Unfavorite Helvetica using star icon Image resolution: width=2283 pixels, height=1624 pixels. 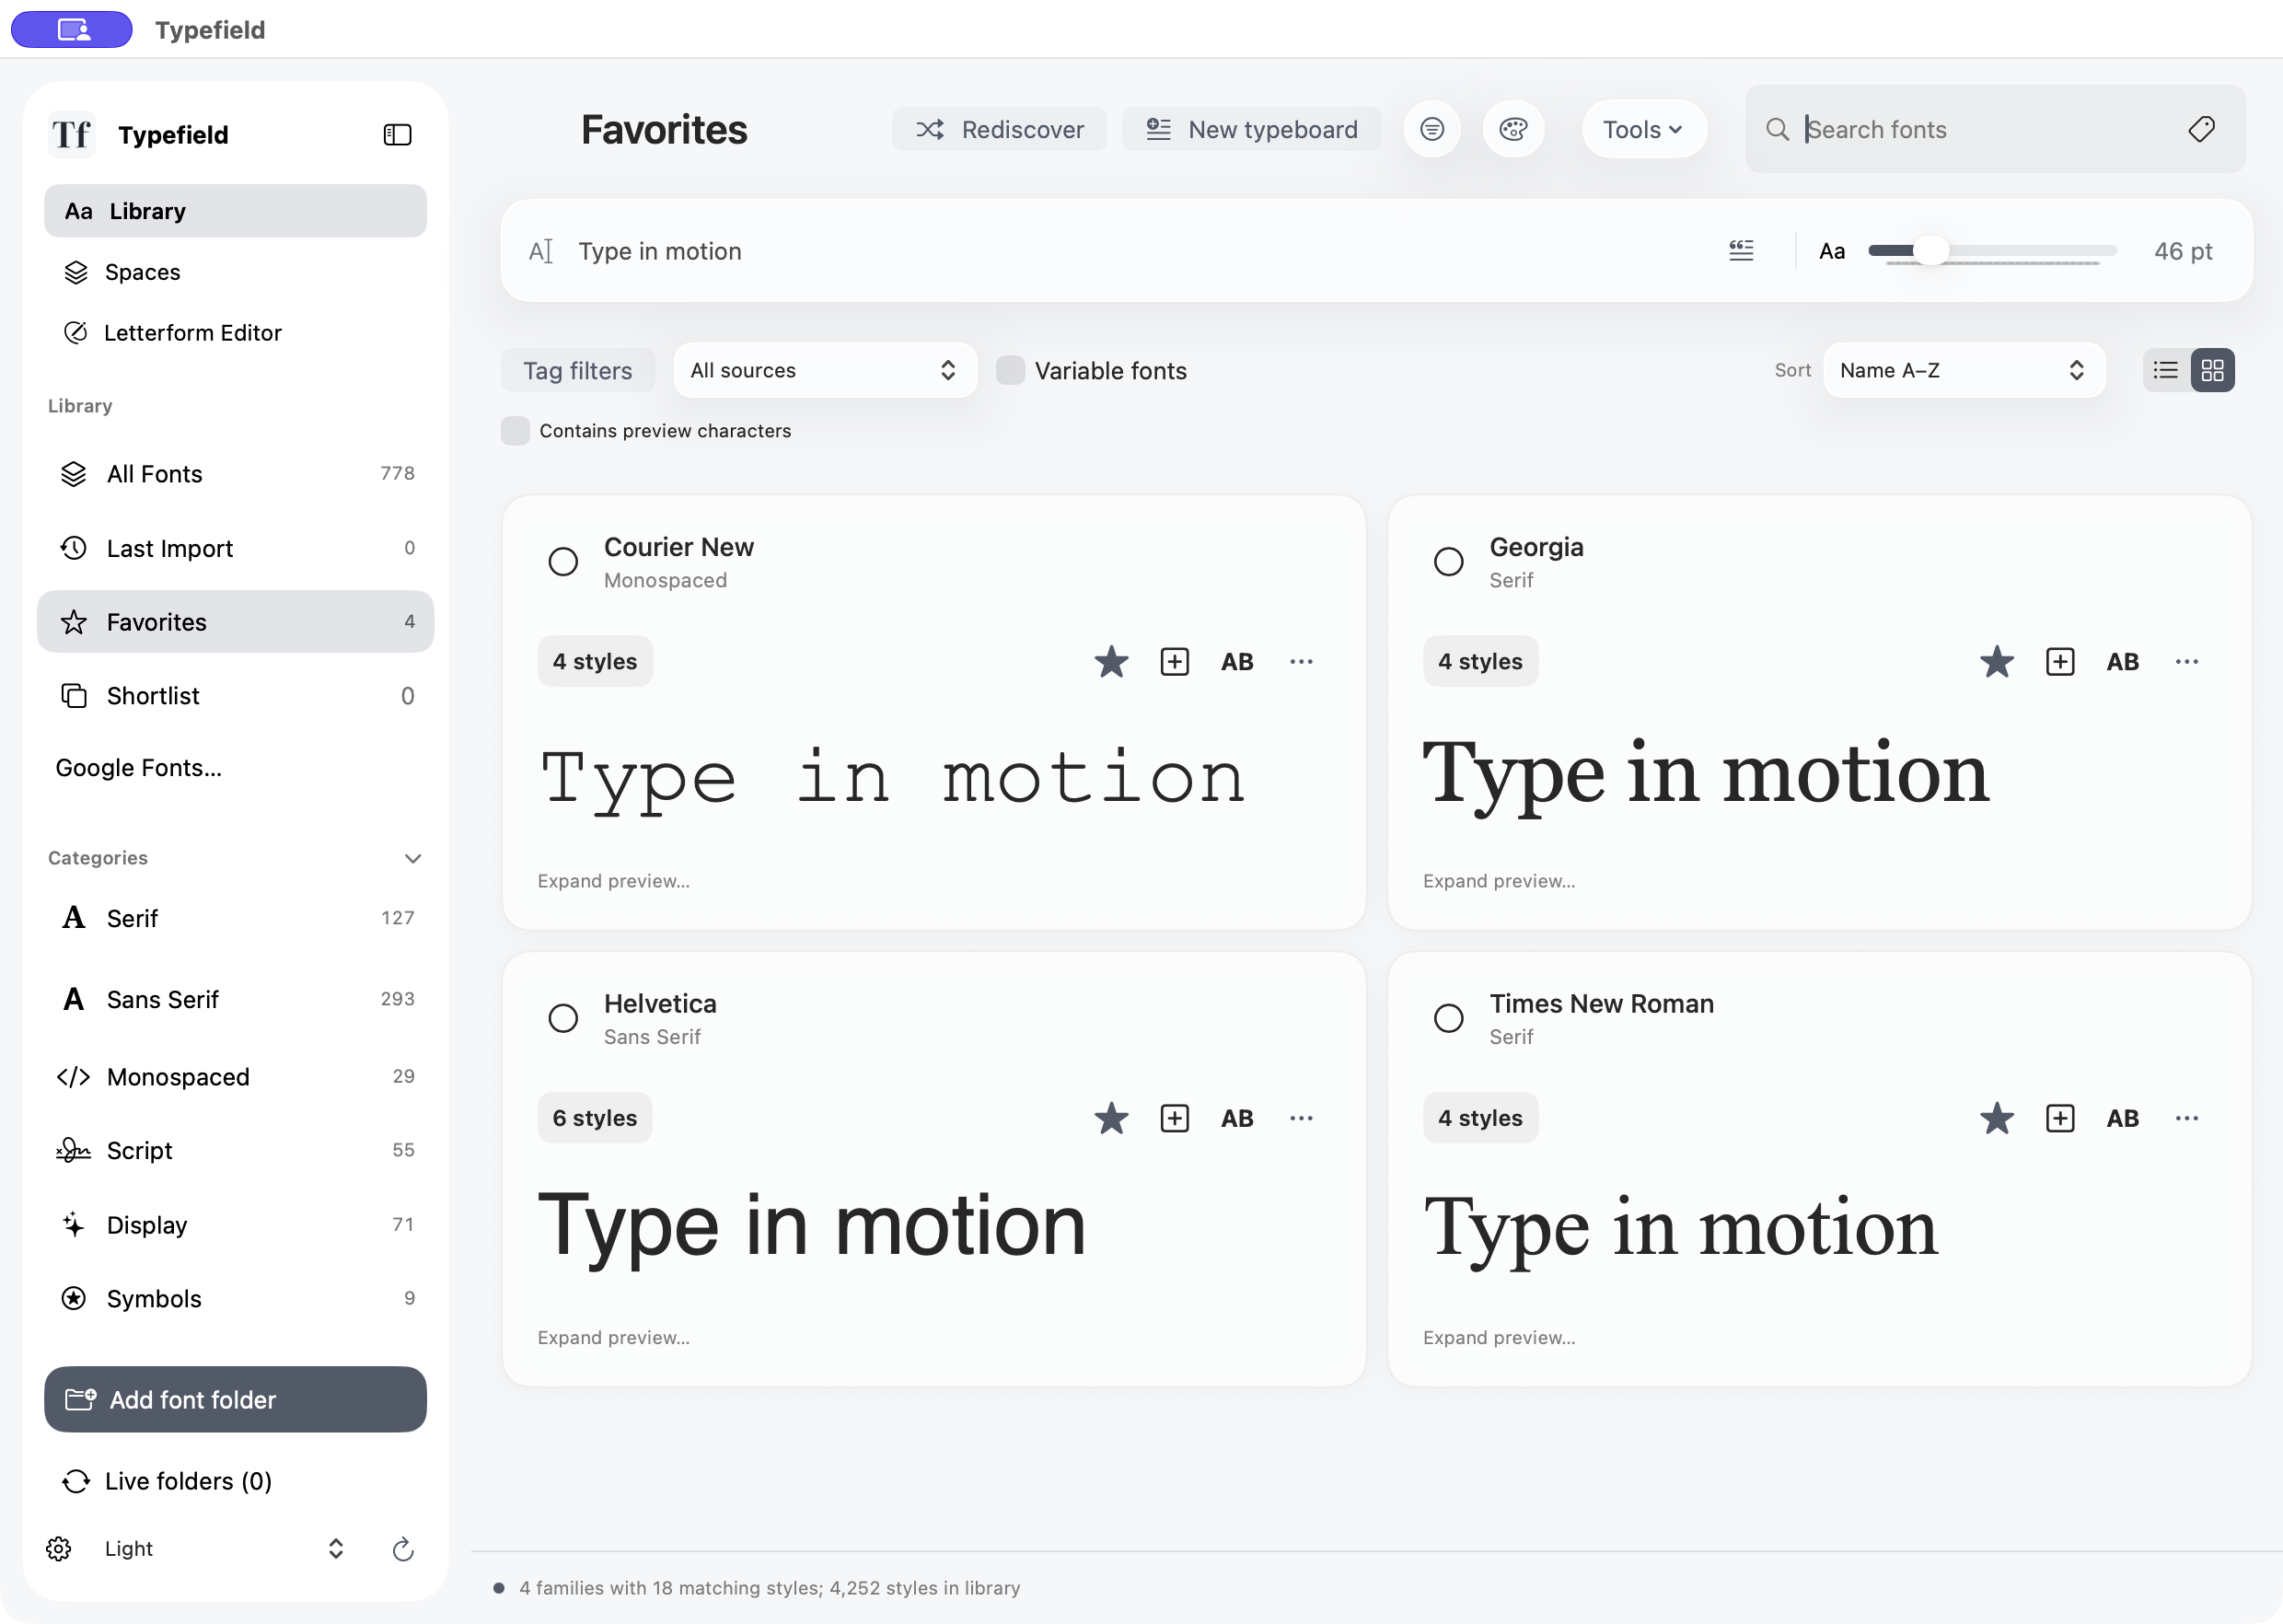[x=1111, y=1118]
